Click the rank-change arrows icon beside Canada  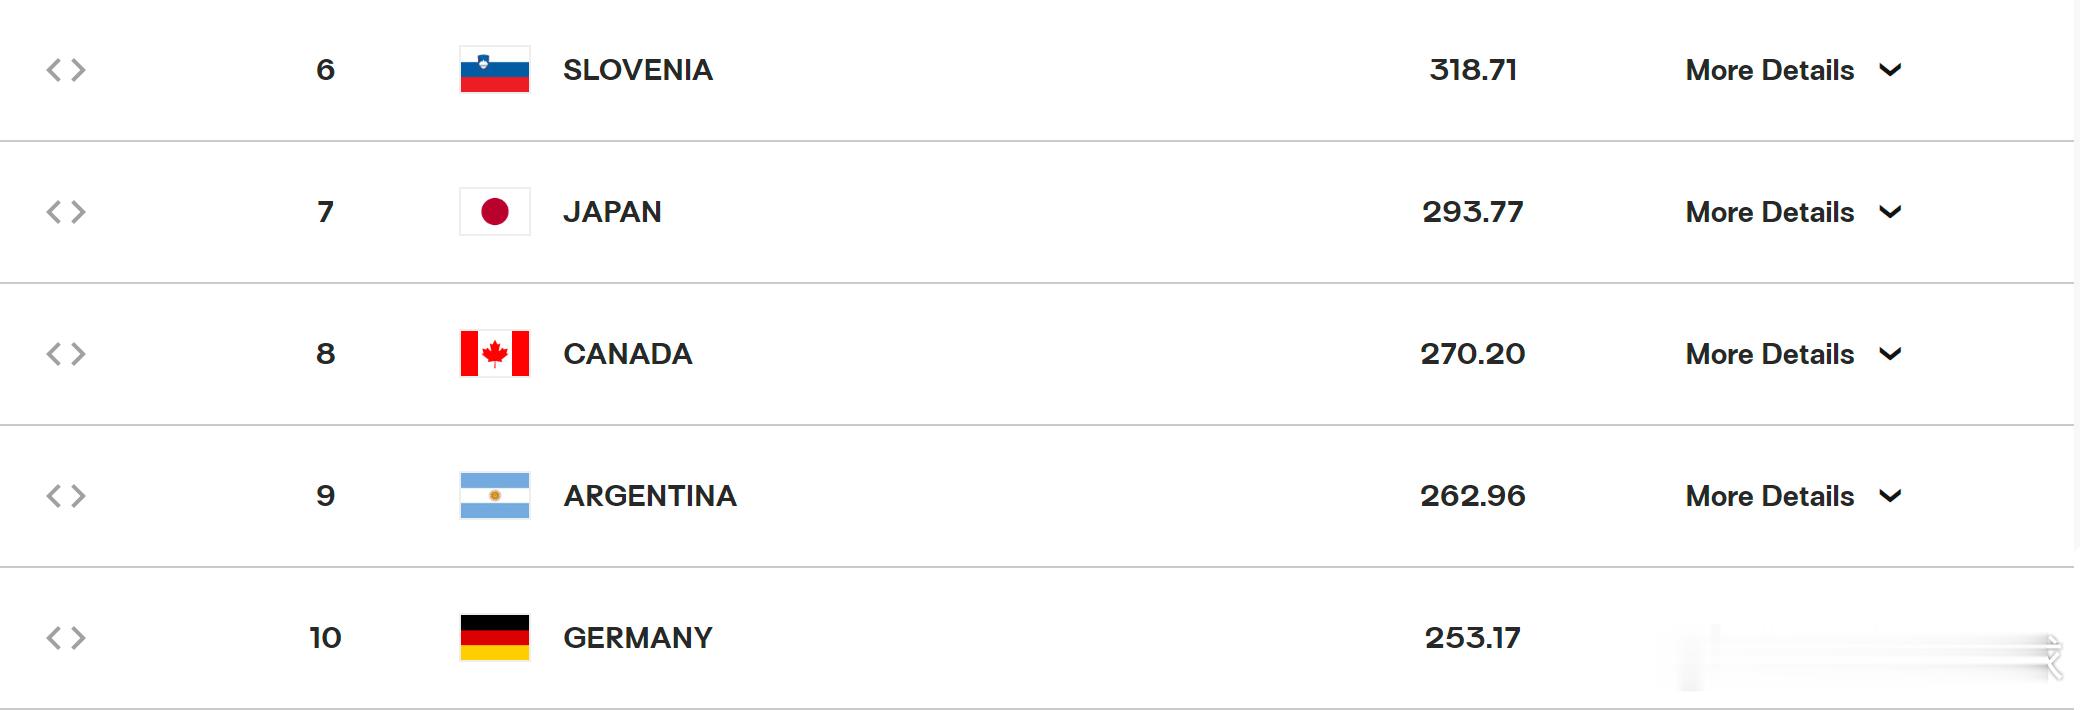coord(66,354)
